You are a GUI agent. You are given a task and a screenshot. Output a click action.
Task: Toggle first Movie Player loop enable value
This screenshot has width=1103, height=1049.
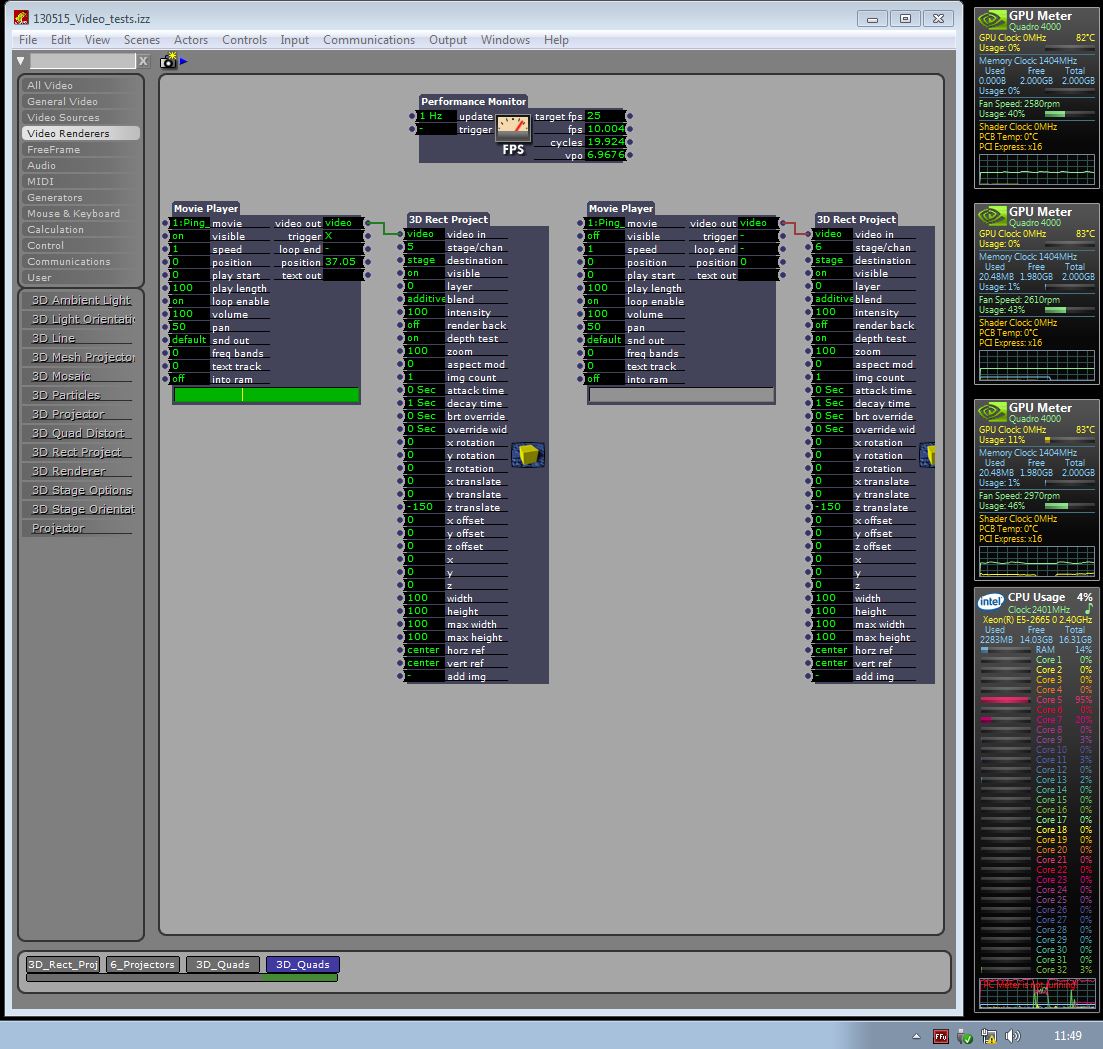coord(190,301)
